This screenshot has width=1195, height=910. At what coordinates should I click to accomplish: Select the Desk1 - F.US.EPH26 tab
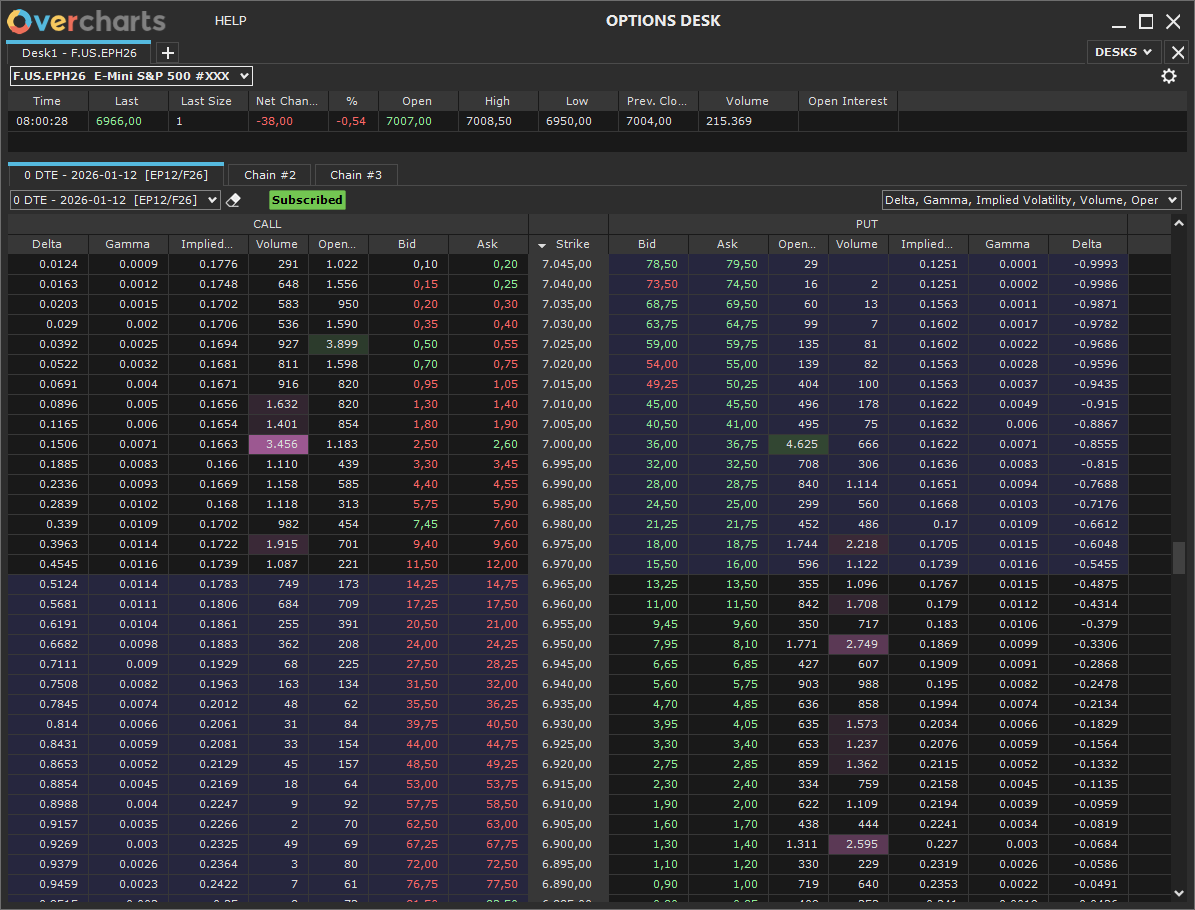(79, 53)
